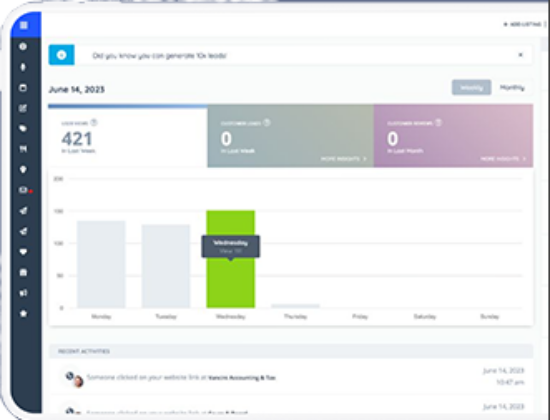550x420 pixels.
Task: Click the Monday bar in chart
Action: point(101,265)
